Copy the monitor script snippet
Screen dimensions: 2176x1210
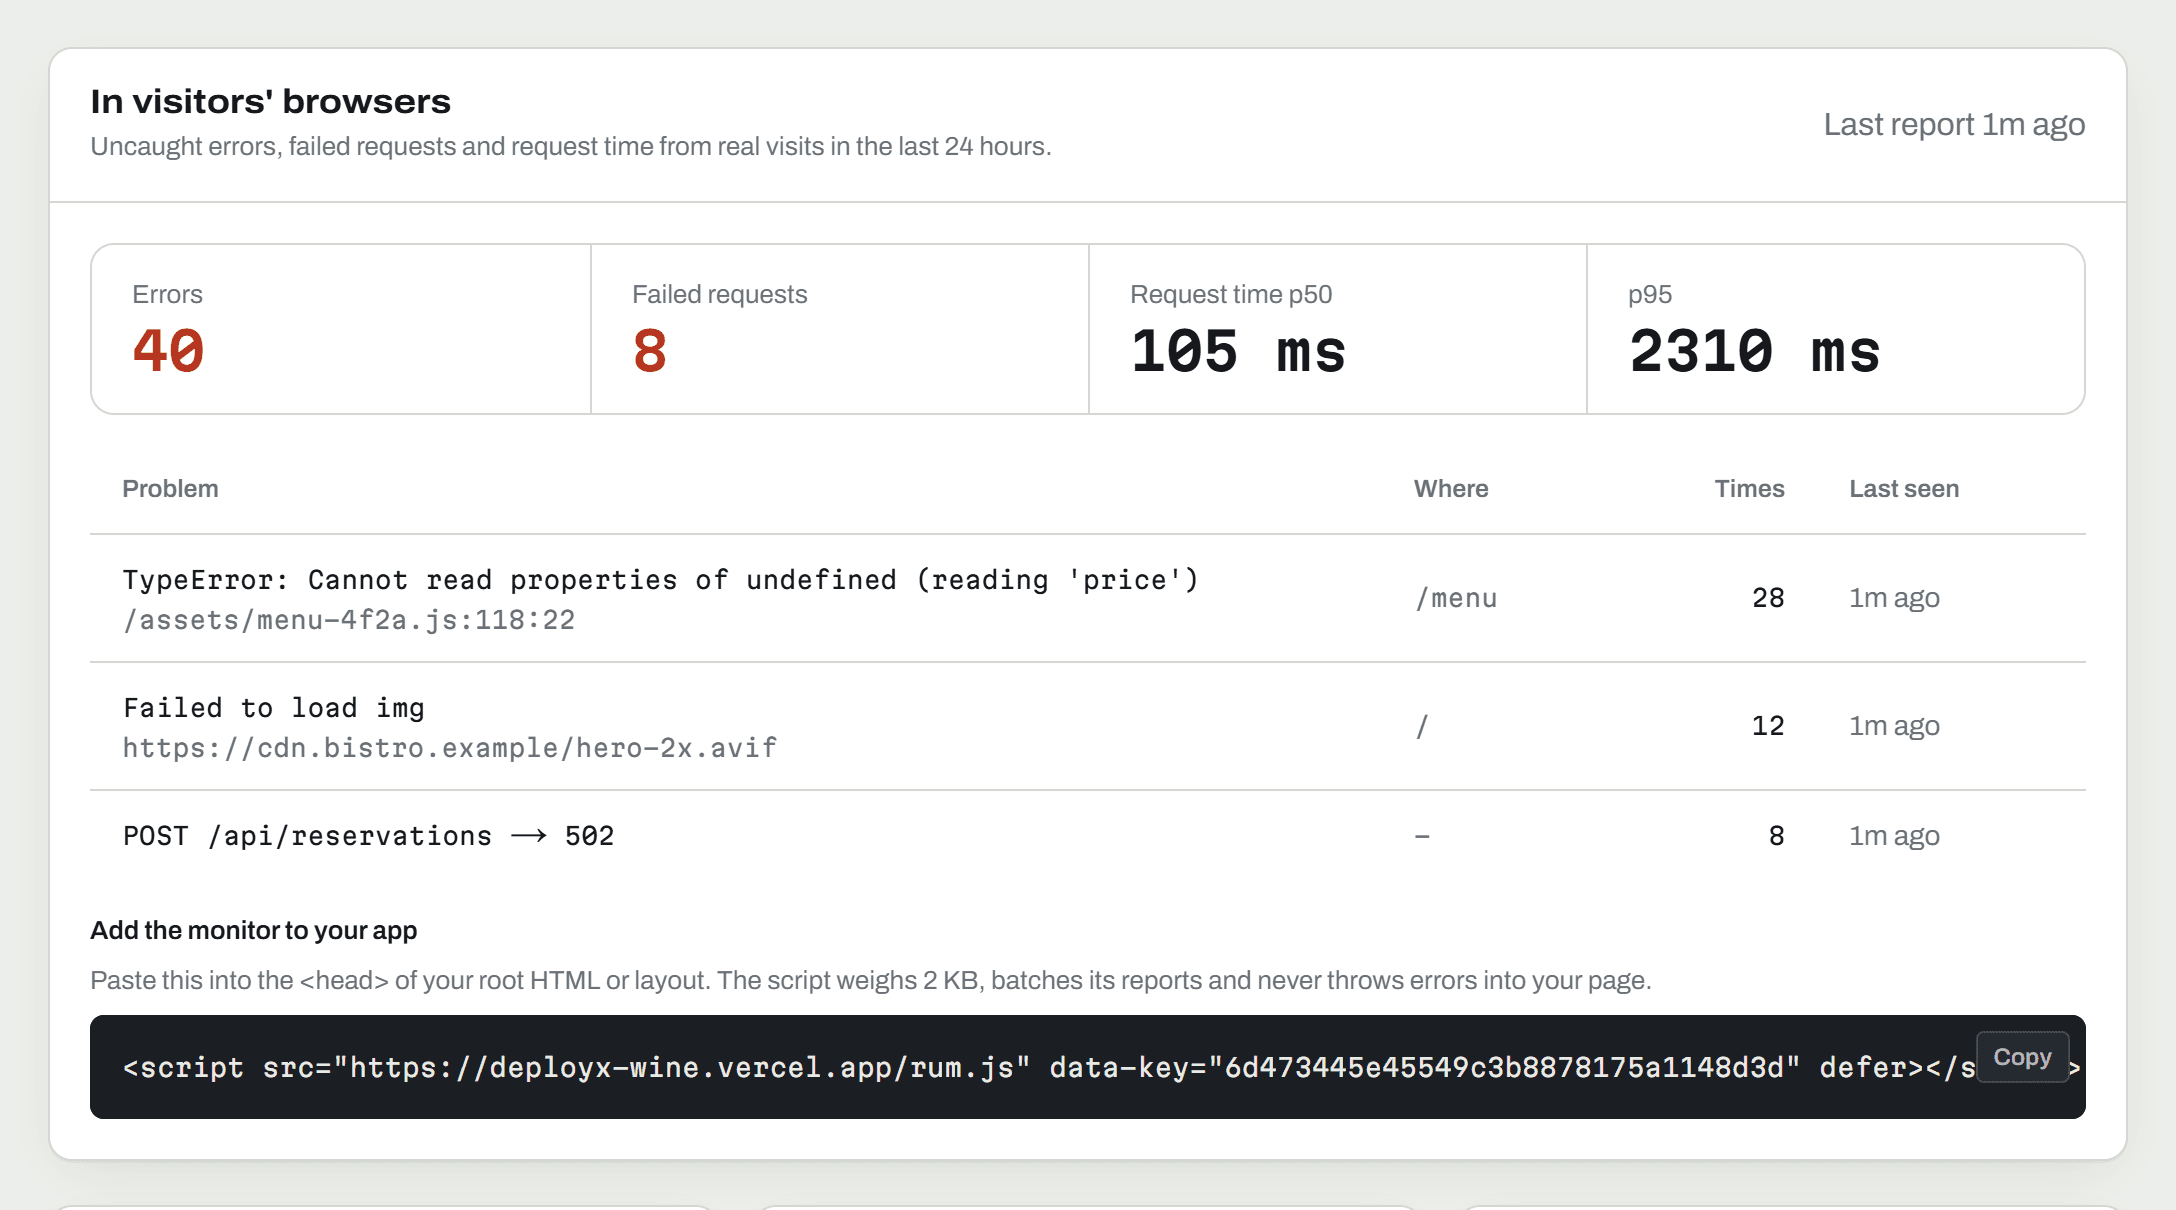[2022, 1057]
